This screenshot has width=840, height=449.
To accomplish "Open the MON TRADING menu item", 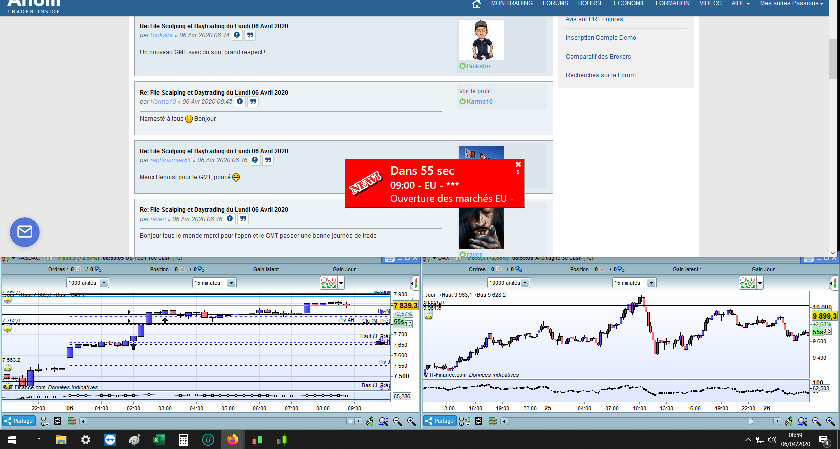I will click(512, 3).
